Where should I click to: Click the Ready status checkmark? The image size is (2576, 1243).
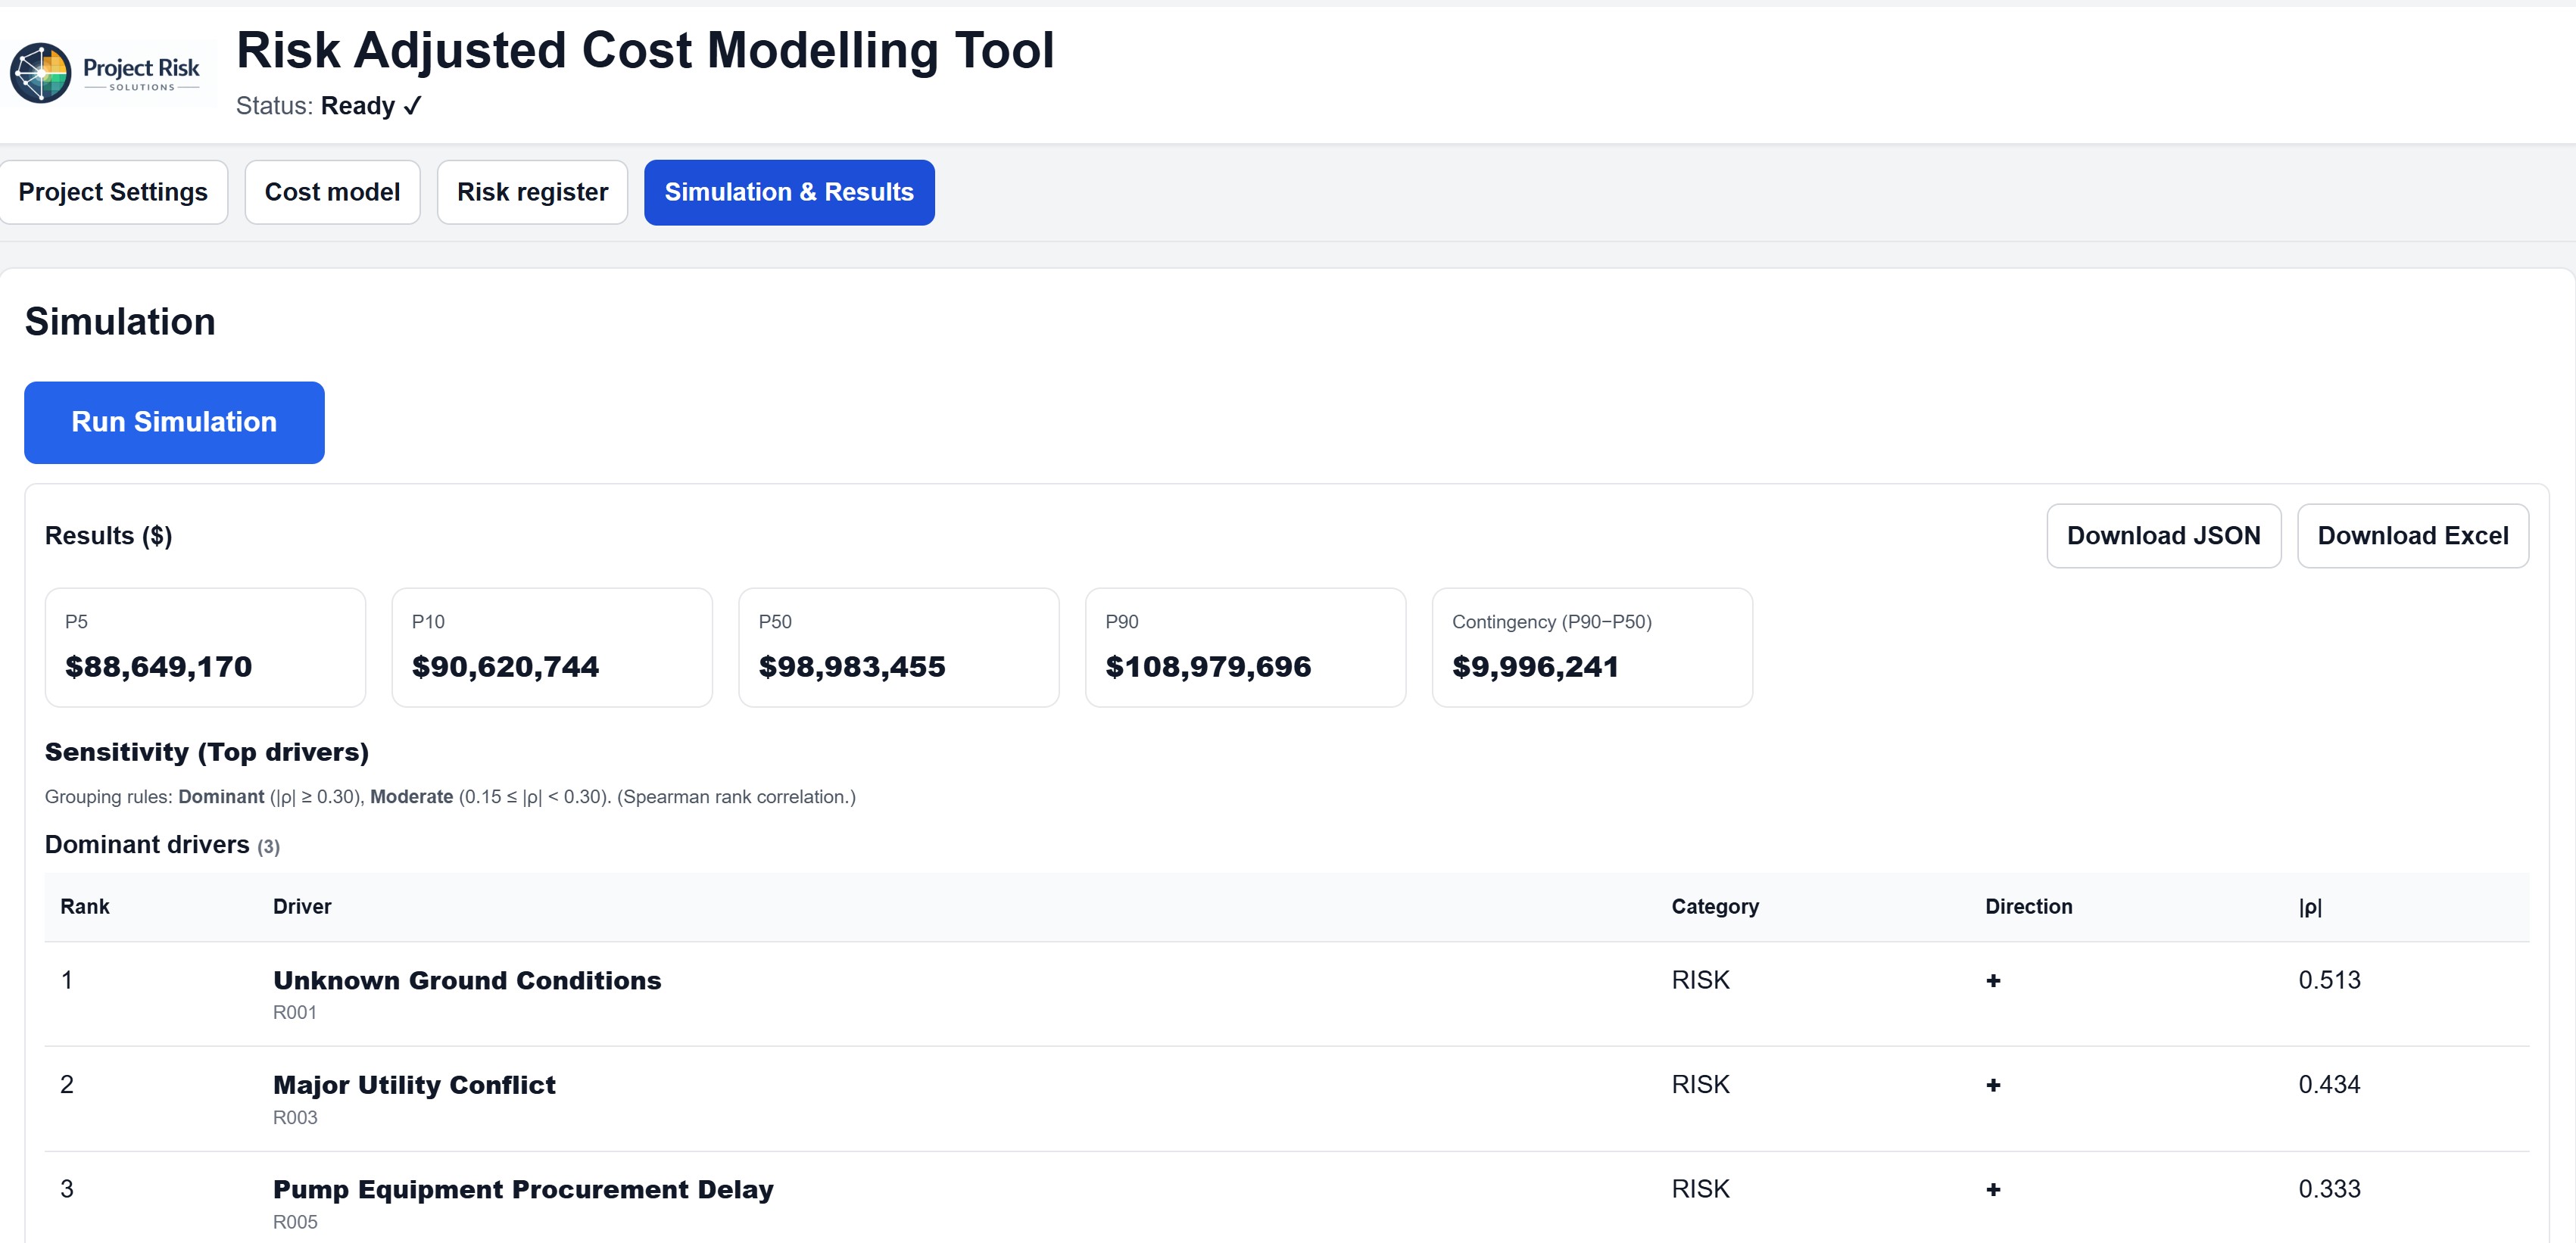412,106
